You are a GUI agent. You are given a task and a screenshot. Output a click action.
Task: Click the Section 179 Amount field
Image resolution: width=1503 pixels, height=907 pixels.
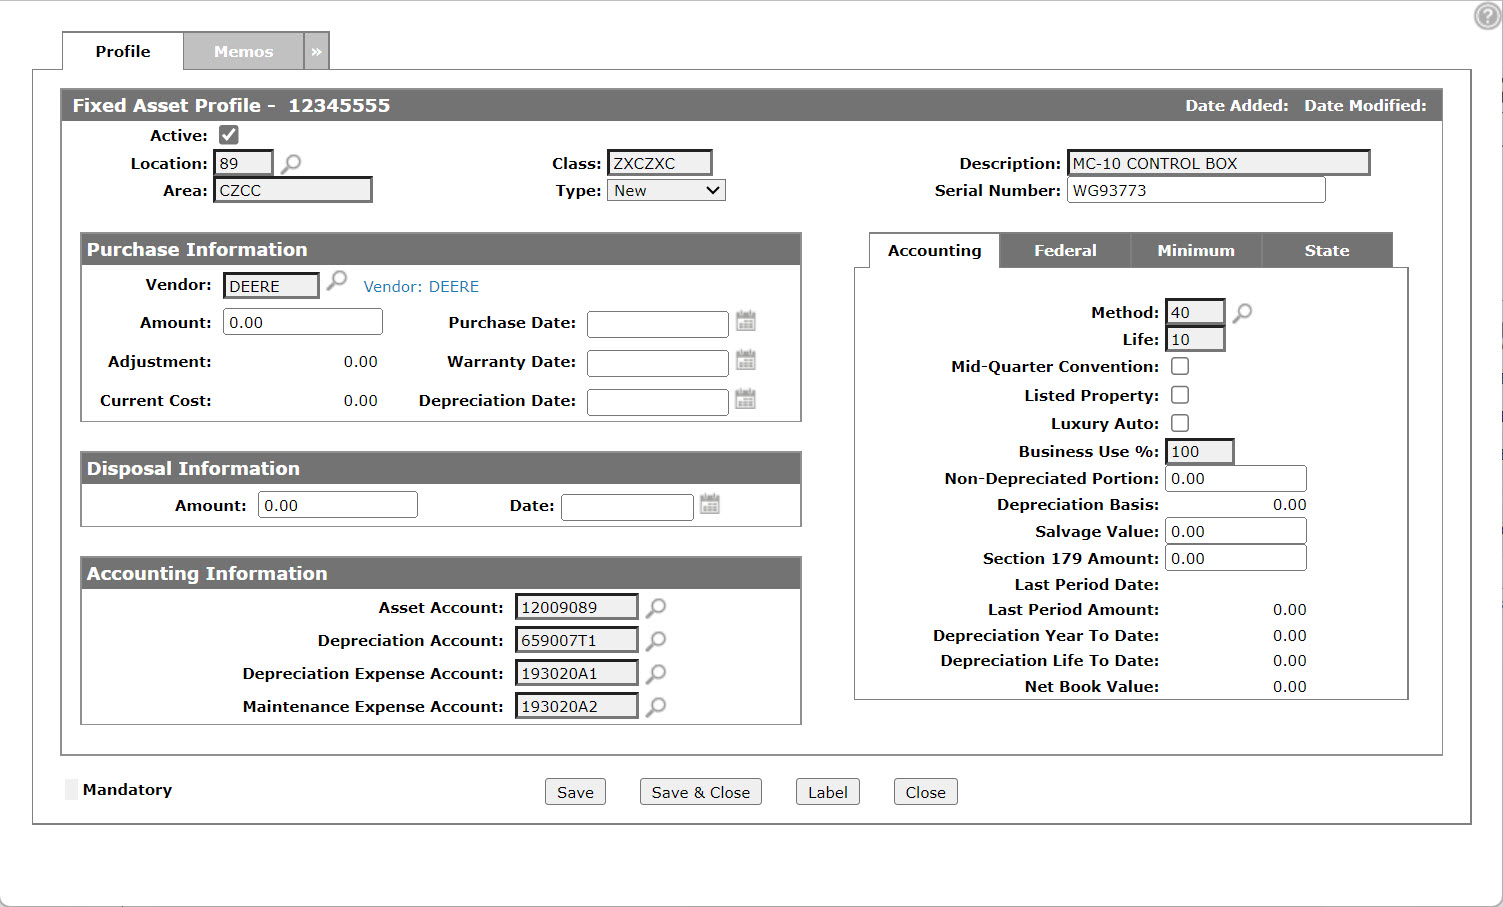(1236, 558)
